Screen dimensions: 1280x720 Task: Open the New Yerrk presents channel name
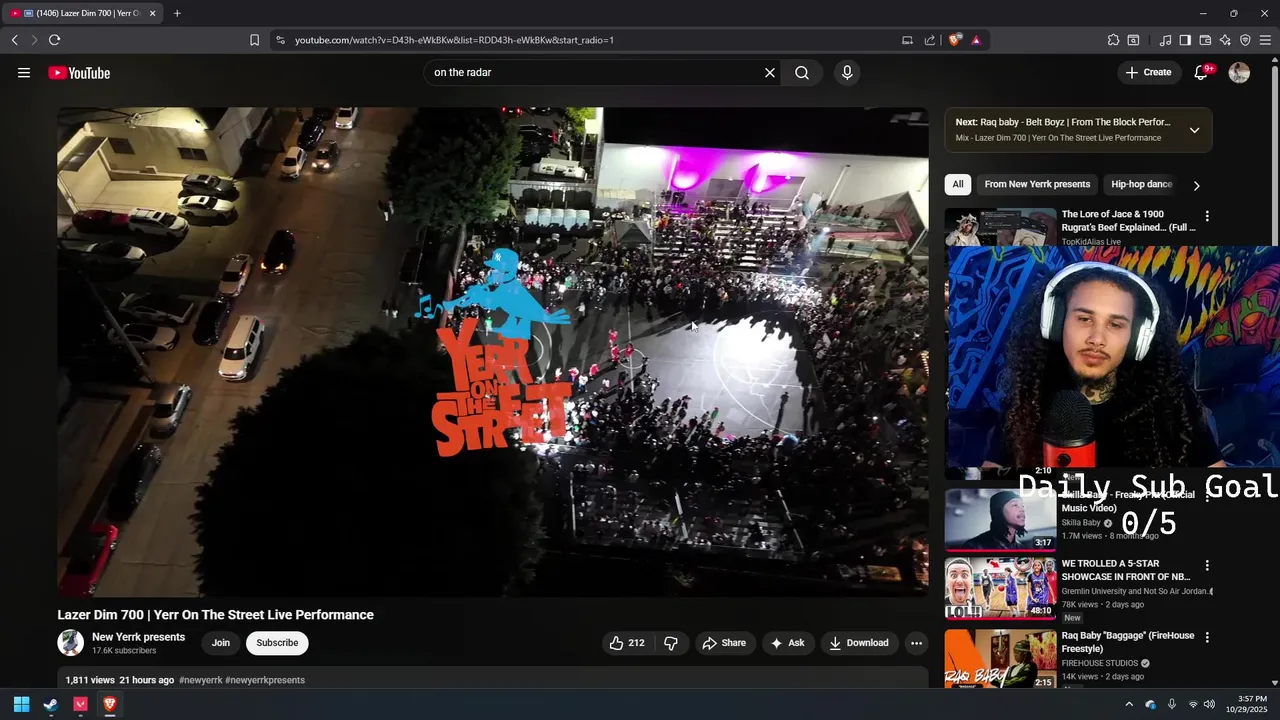[138, 637]
